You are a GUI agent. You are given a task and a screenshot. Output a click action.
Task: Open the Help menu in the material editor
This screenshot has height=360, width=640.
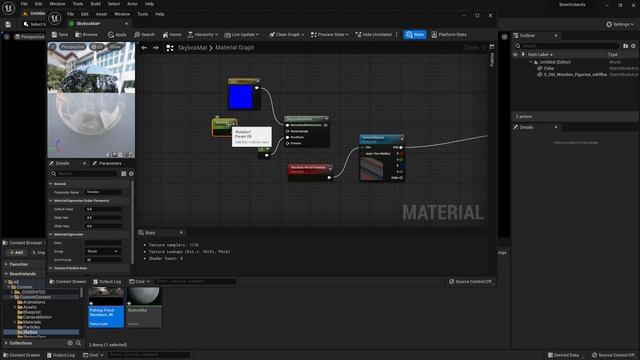[x=160, y=14]
